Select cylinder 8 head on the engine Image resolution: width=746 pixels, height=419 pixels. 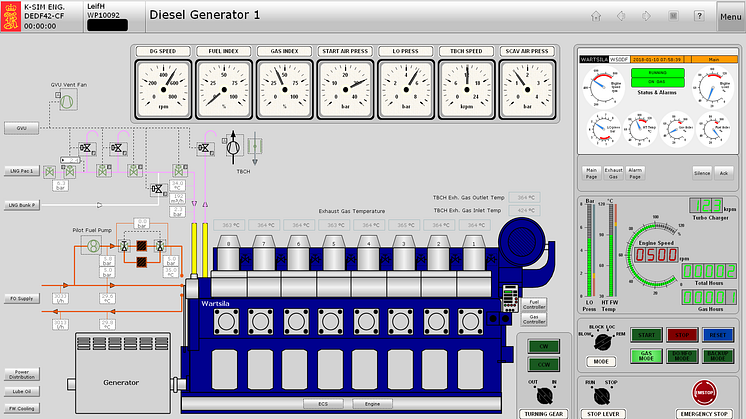[x=228, y=254]
